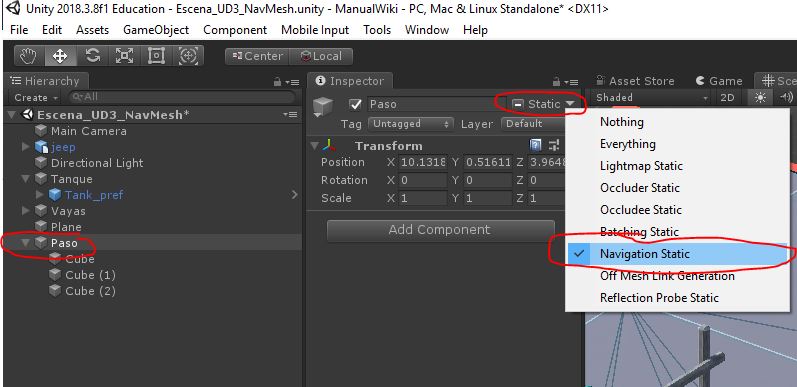Switch to the Asset Store tab
The height and width of the screenshot is (387, 797).
635,81
